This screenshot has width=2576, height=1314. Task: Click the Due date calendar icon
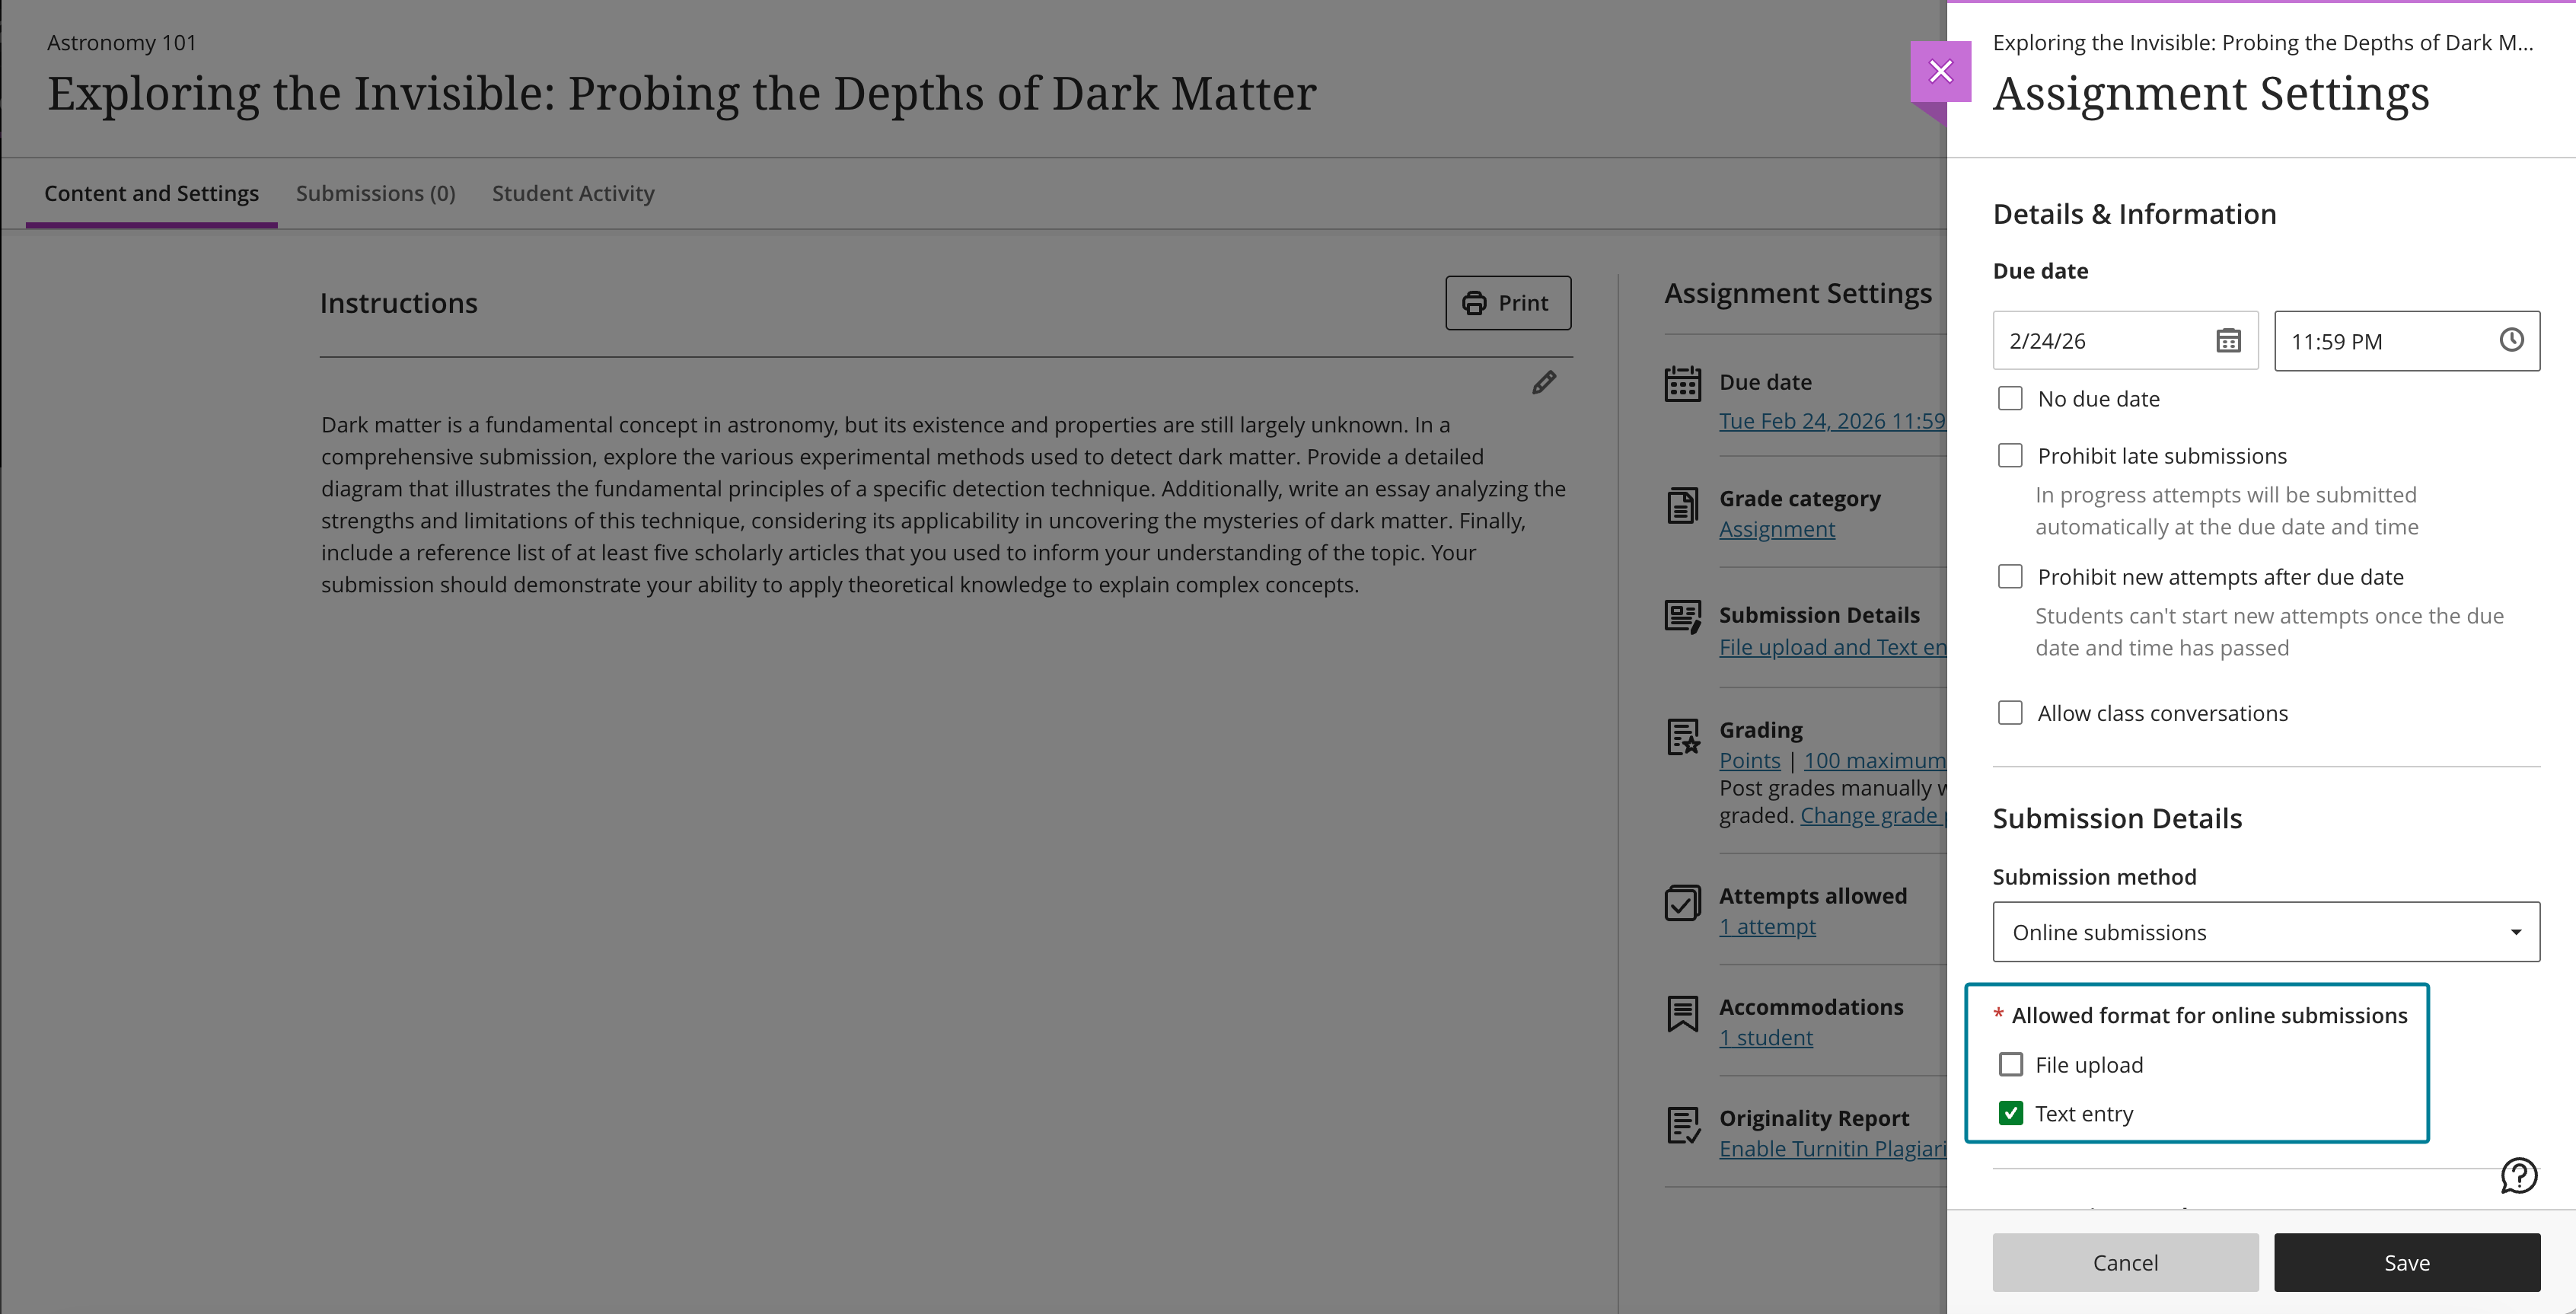coord(1683,384)
